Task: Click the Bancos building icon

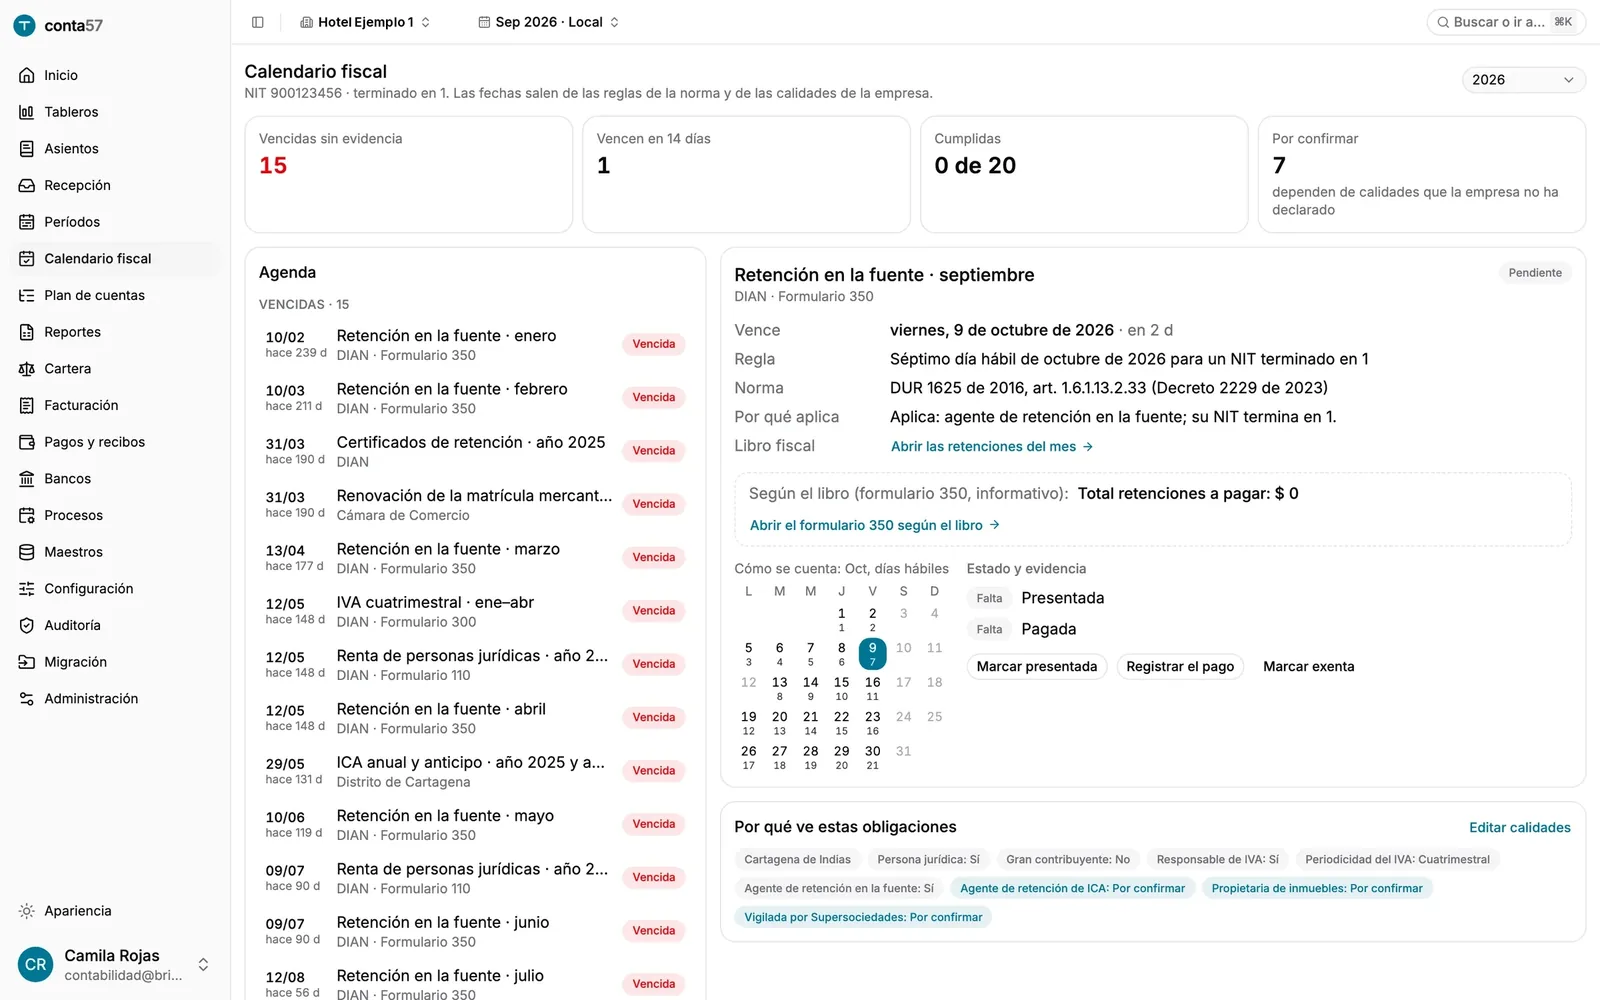Action: [27, 479]
